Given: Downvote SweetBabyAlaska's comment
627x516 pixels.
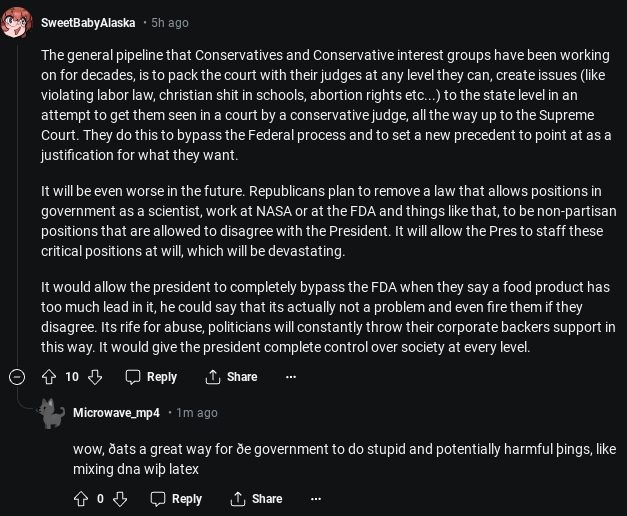Looking at the screenshot, I should (95, 377).
